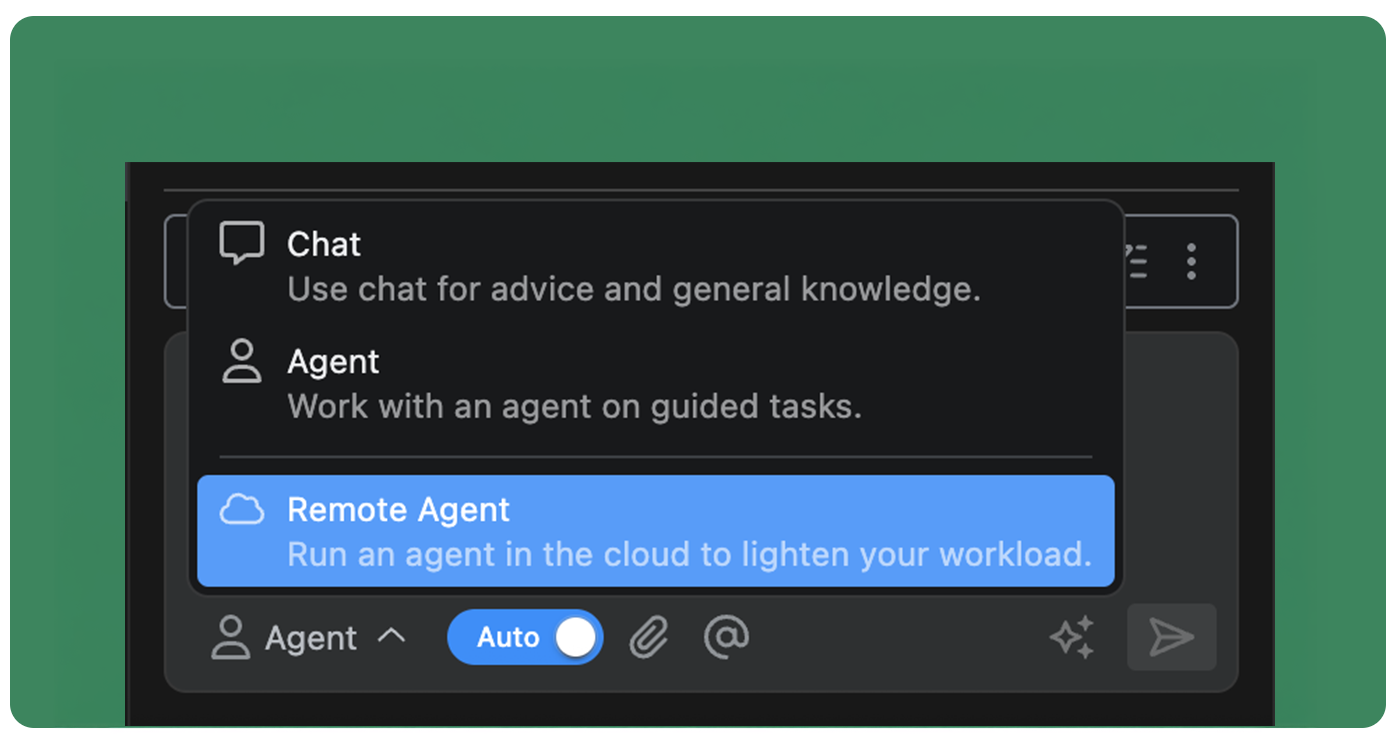Click the Agent person icon in the bottom bar
1400x738 pixels.
pos(229,637)
